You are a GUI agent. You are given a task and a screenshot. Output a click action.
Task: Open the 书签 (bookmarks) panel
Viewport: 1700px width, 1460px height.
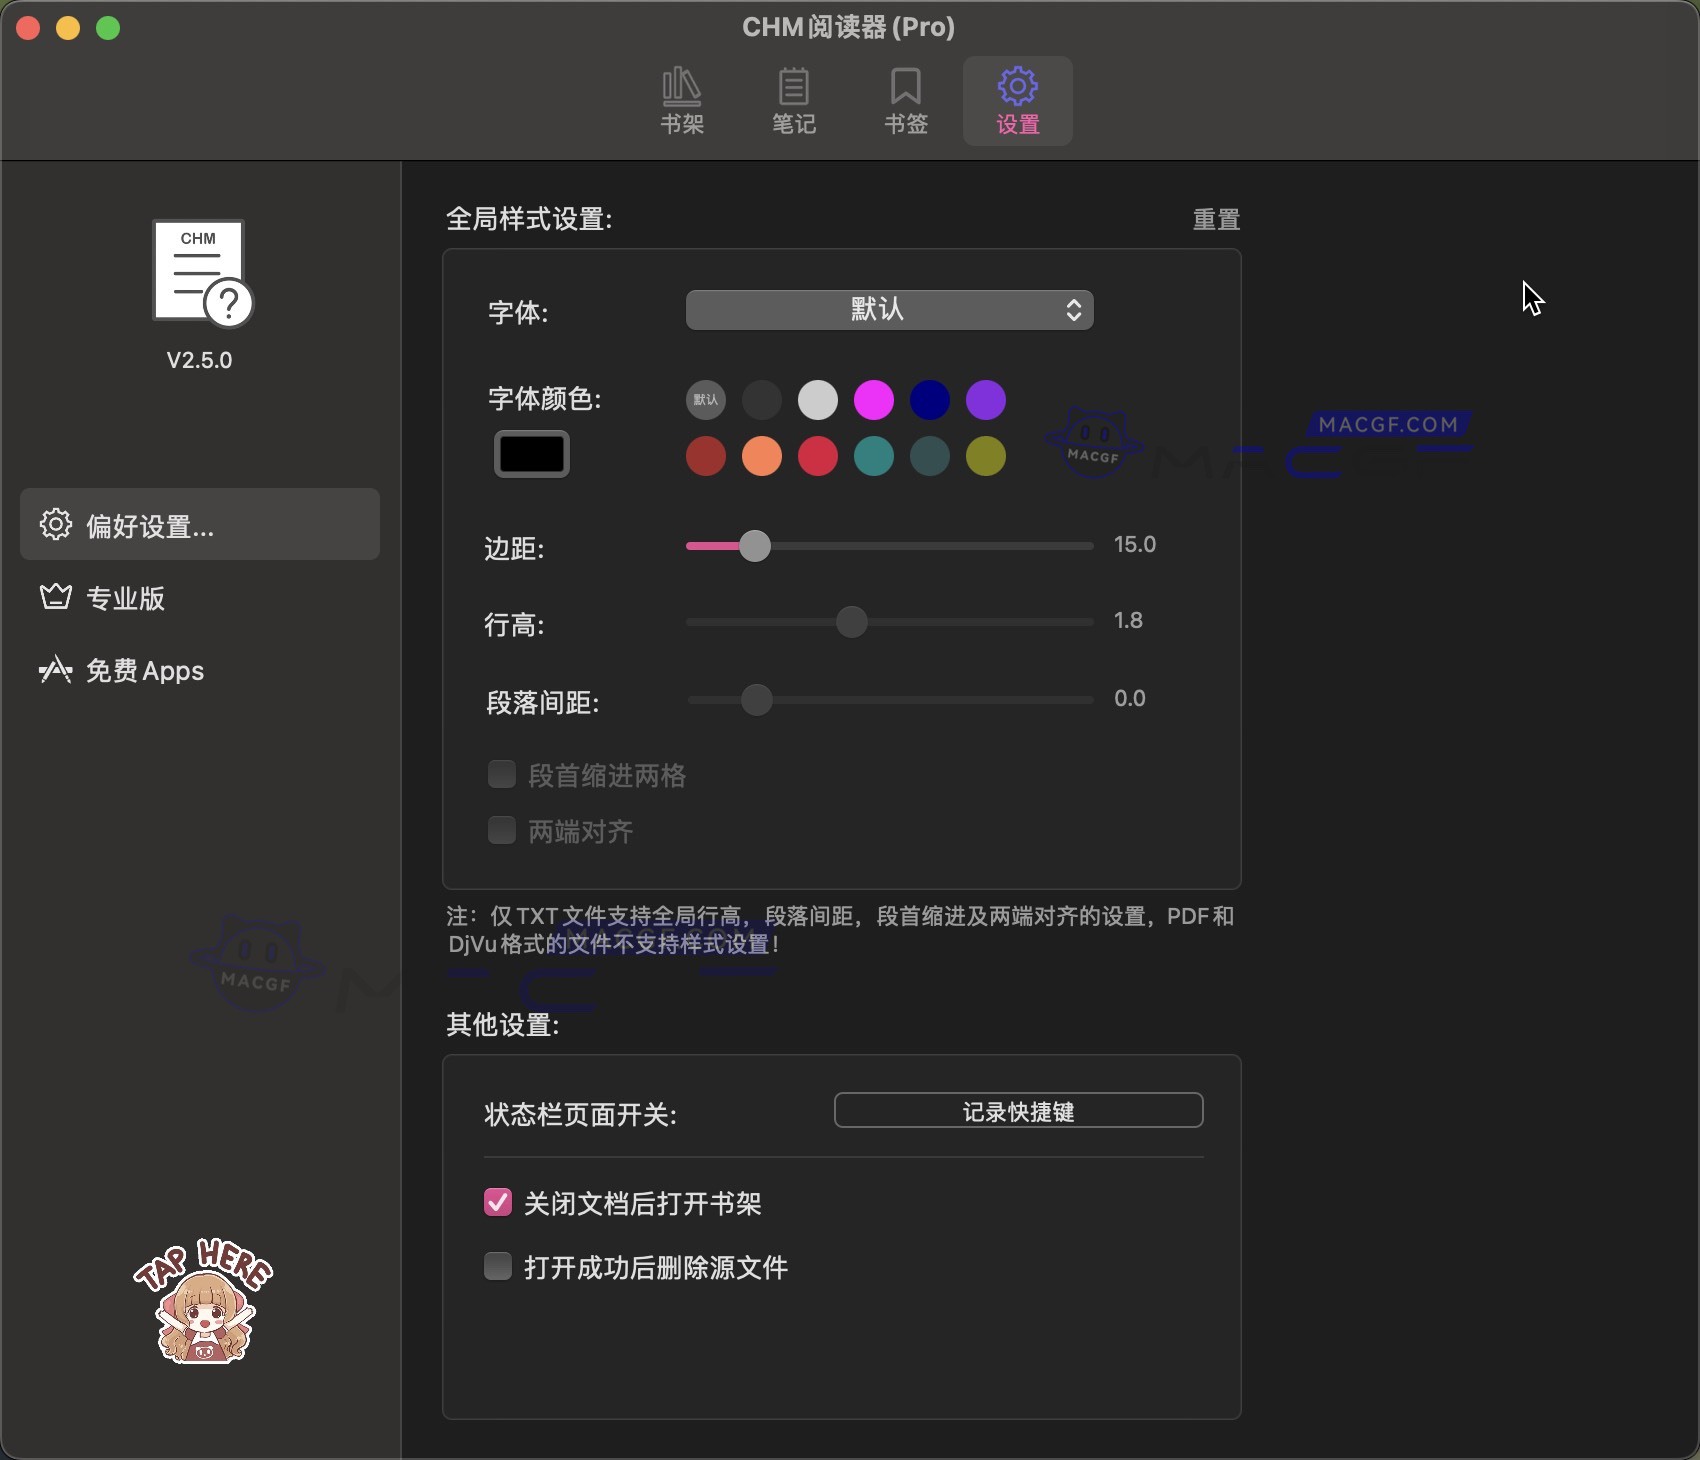[905, 99]
